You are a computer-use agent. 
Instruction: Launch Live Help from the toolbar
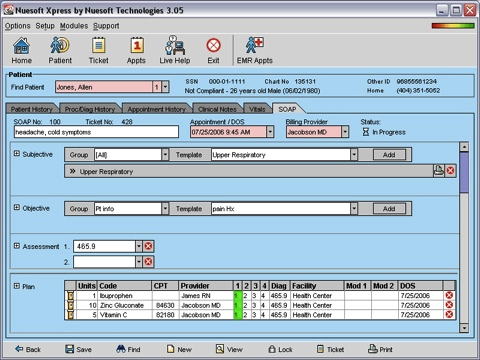(175, 50)
